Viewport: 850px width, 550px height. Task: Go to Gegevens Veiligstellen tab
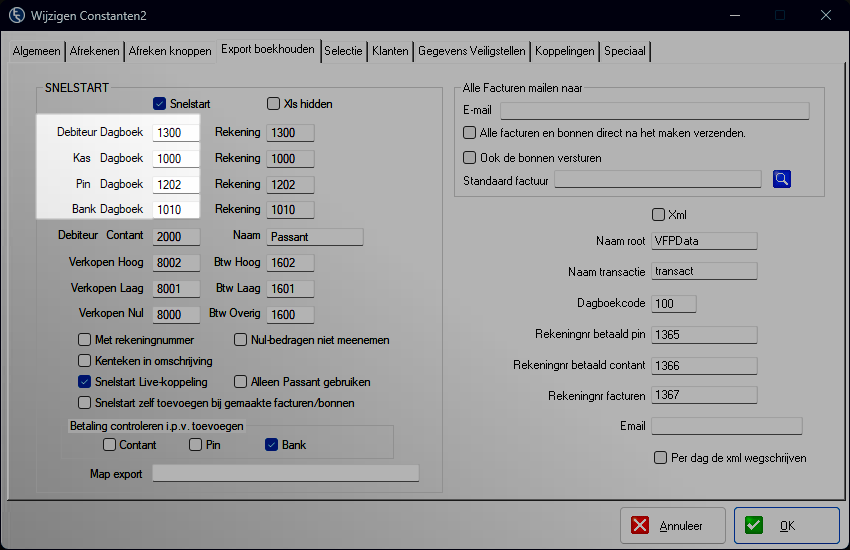[x=472, y=51]
